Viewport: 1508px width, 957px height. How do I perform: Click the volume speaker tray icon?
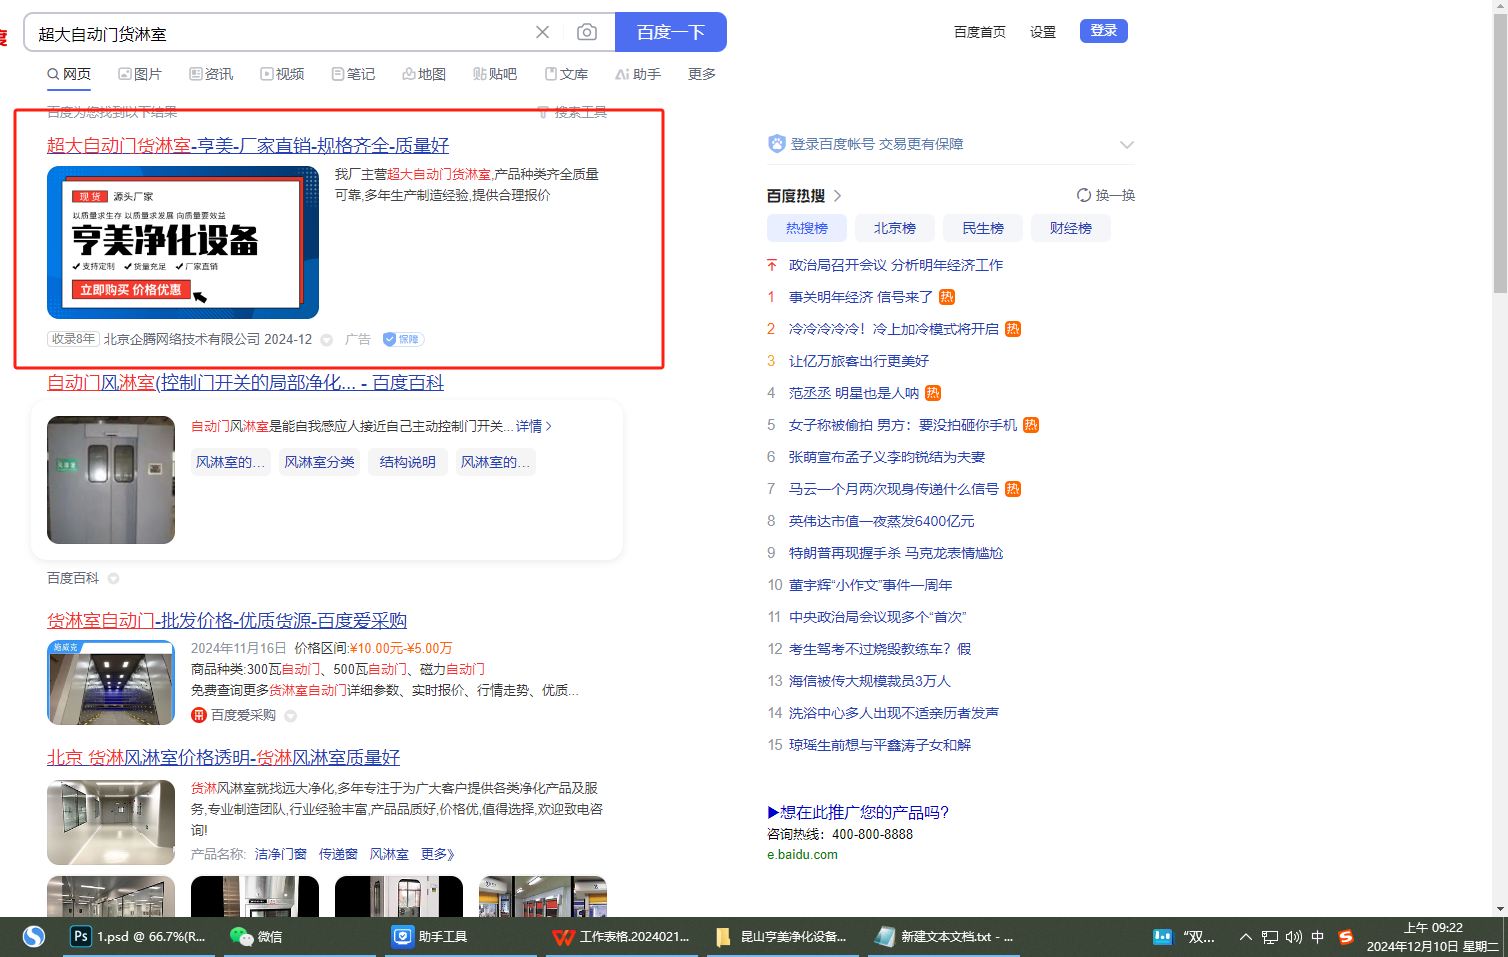tap(1294, 937)
